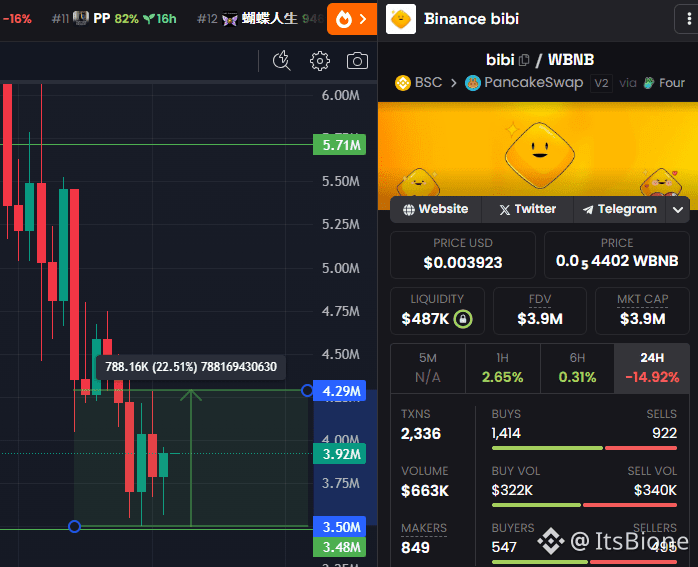
Task: Copy bibi token address icon
Action: coord(524,60)
